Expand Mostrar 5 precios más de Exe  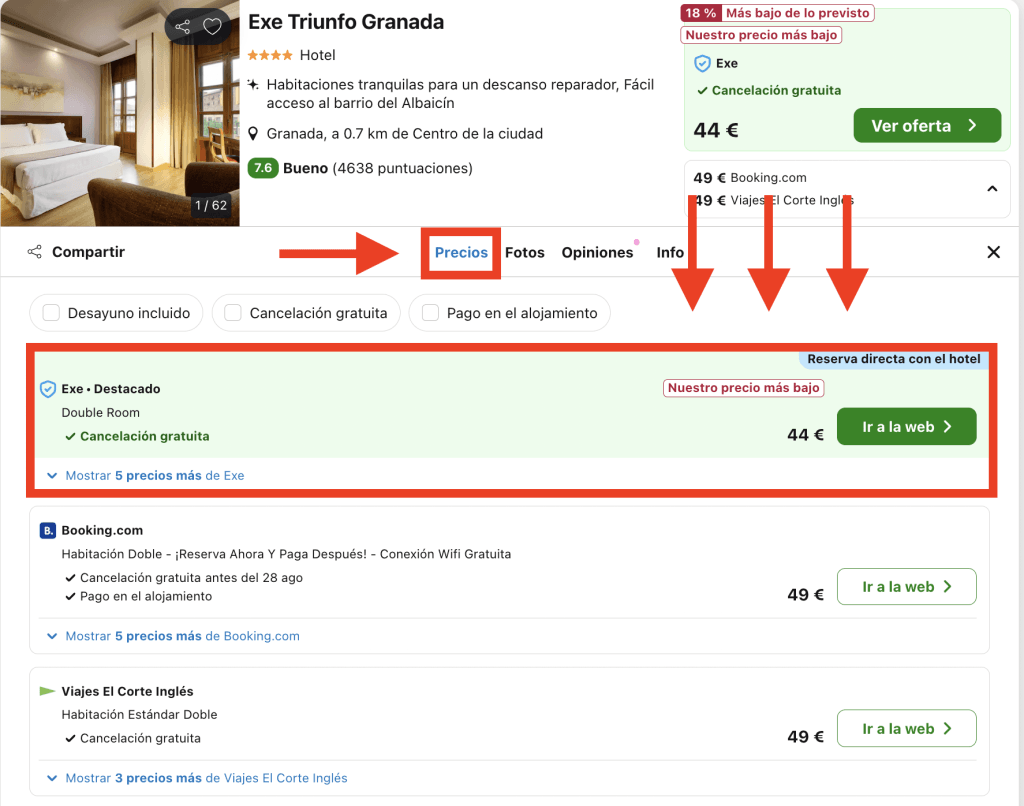(x=154, y=476)
